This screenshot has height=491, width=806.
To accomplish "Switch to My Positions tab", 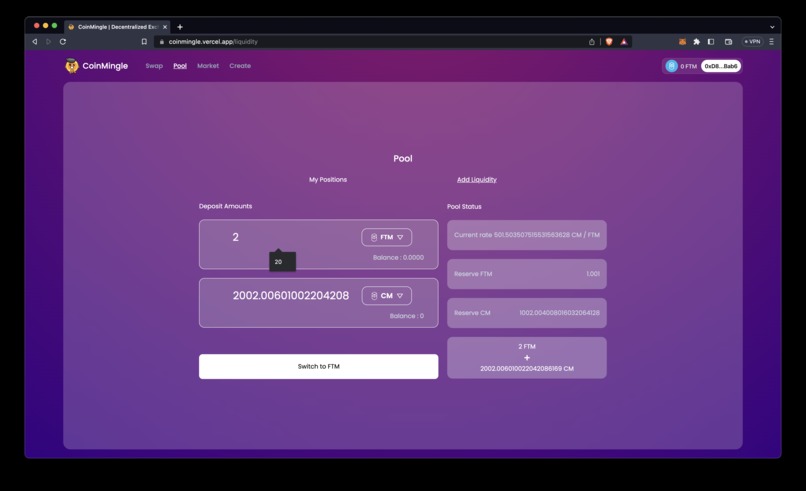I will point(328,179).
